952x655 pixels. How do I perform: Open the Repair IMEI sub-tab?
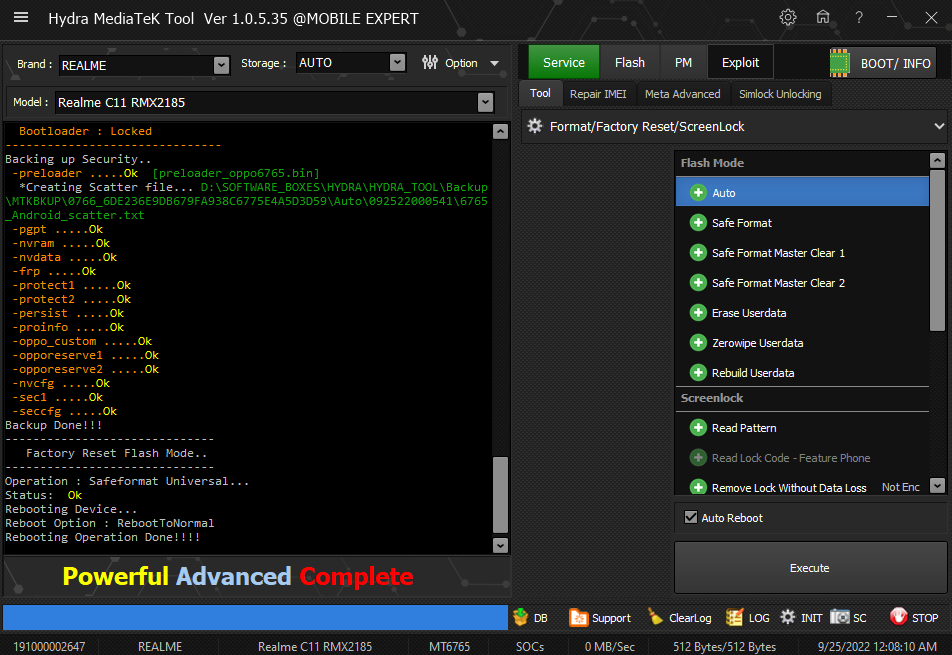tap(598, 94)
